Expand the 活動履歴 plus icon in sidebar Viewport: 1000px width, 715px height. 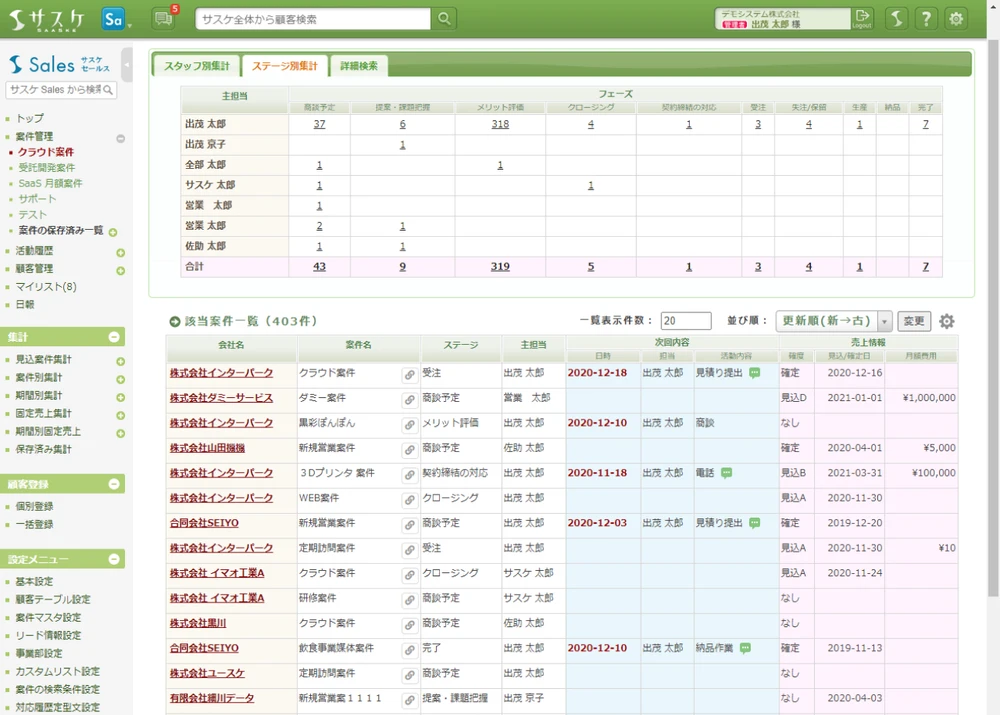(120, 252)
